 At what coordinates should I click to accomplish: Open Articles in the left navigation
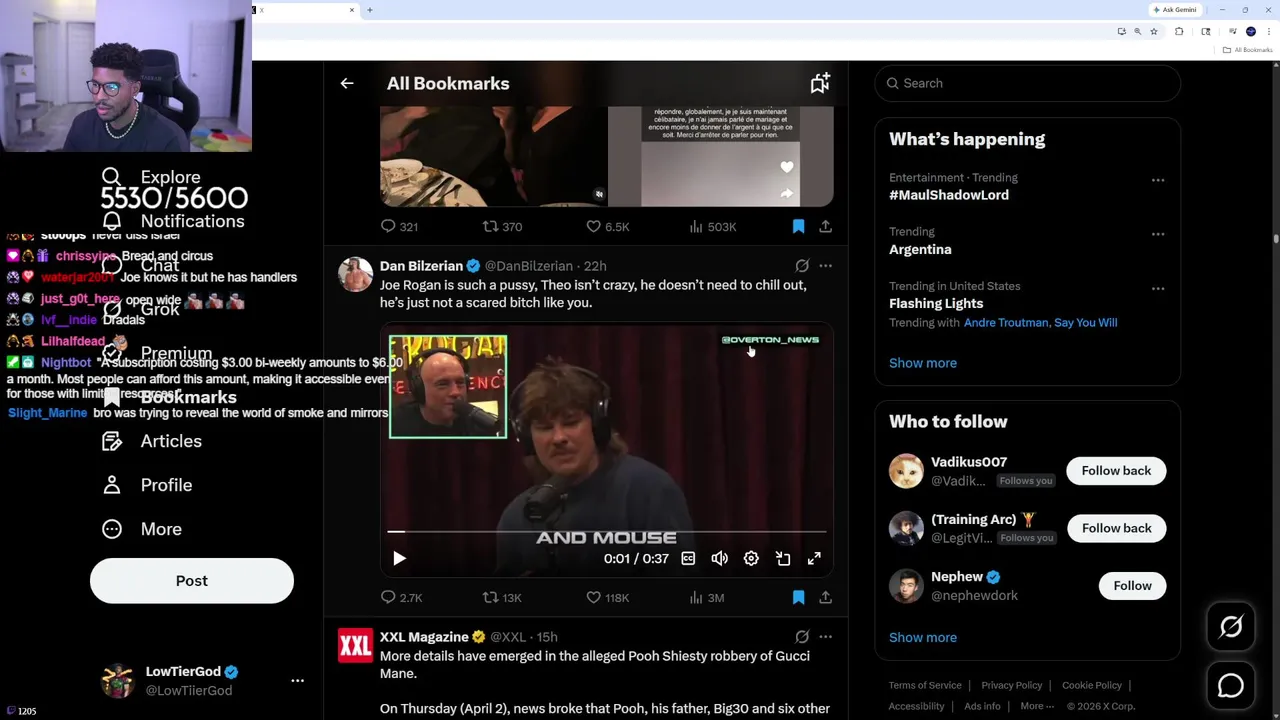point(152,441)
